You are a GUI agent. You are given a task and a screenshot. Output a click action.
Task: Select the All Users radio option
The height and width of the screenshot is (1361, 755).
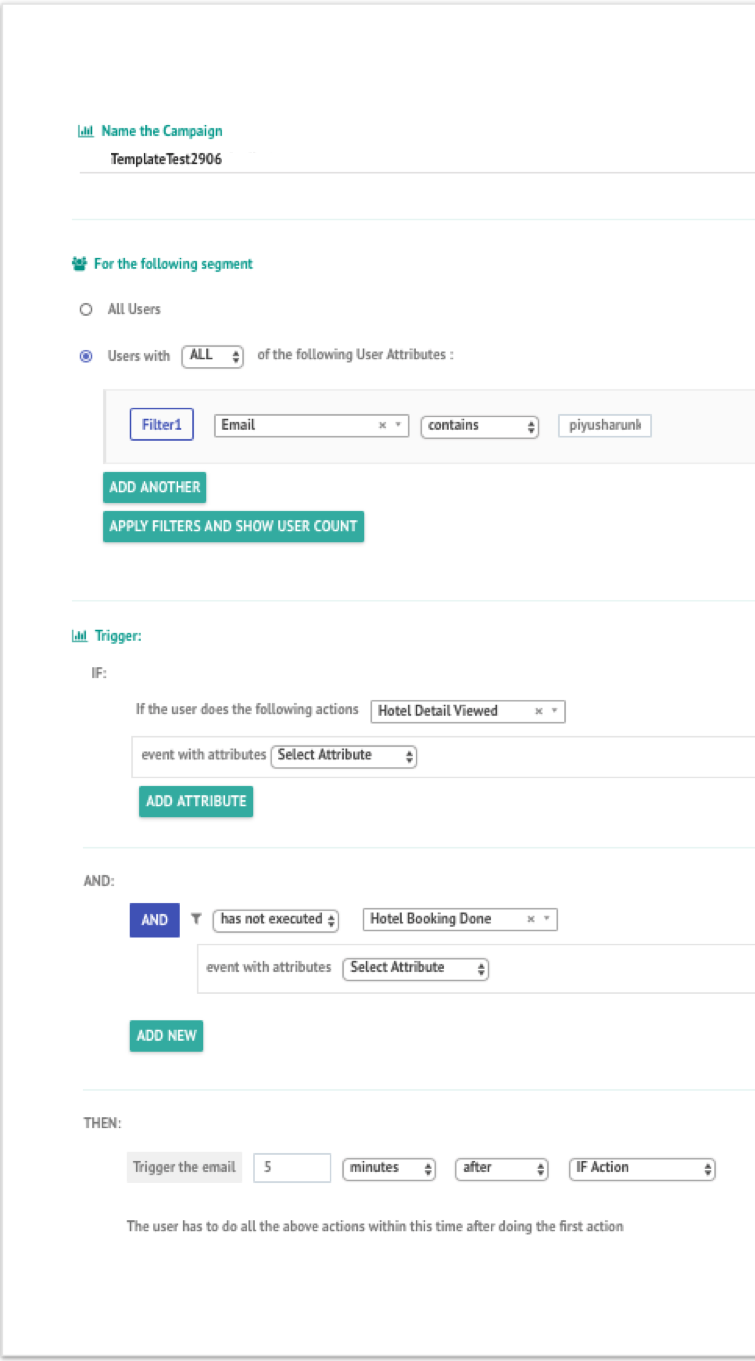pyautogui.click(x=86, y=310)
